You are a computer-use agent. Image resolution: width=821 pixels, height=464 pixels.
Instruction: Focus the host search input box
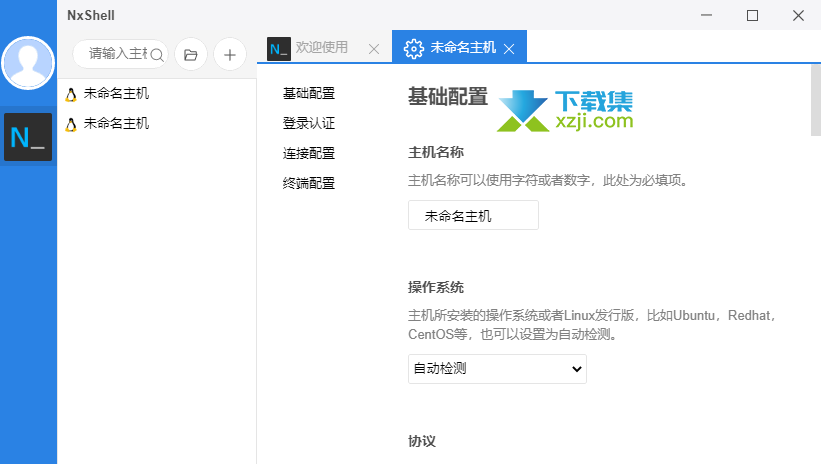[x=118, y=54]
